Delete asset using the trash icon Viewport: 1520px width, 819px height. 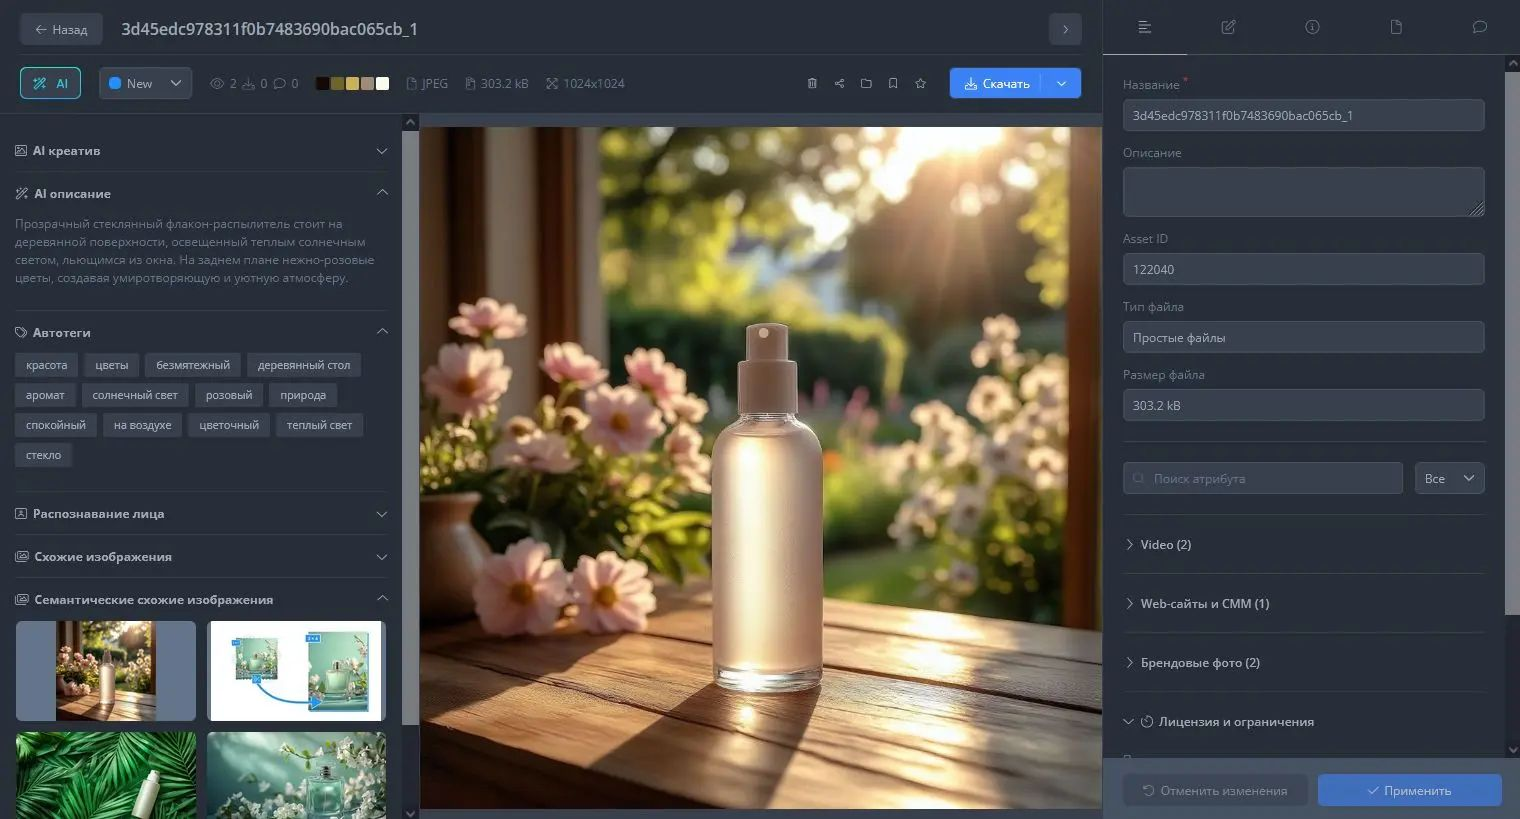812,84
